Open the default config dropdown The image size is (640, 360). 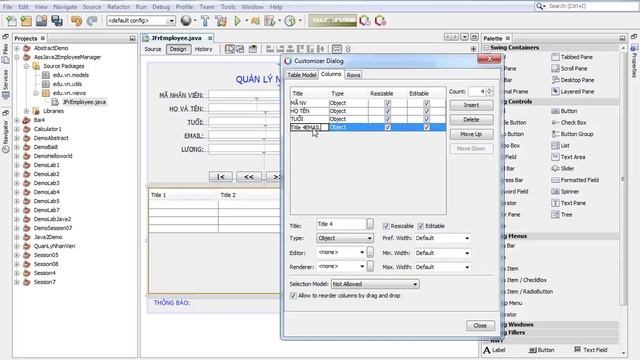pos(141,21)
